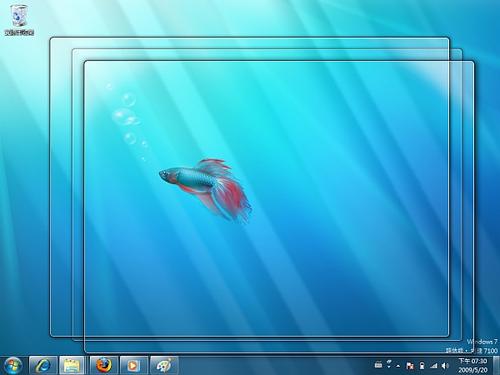Click the tray icon with double arrows
This screenshot has width=500, height=375.
point(389,364)
